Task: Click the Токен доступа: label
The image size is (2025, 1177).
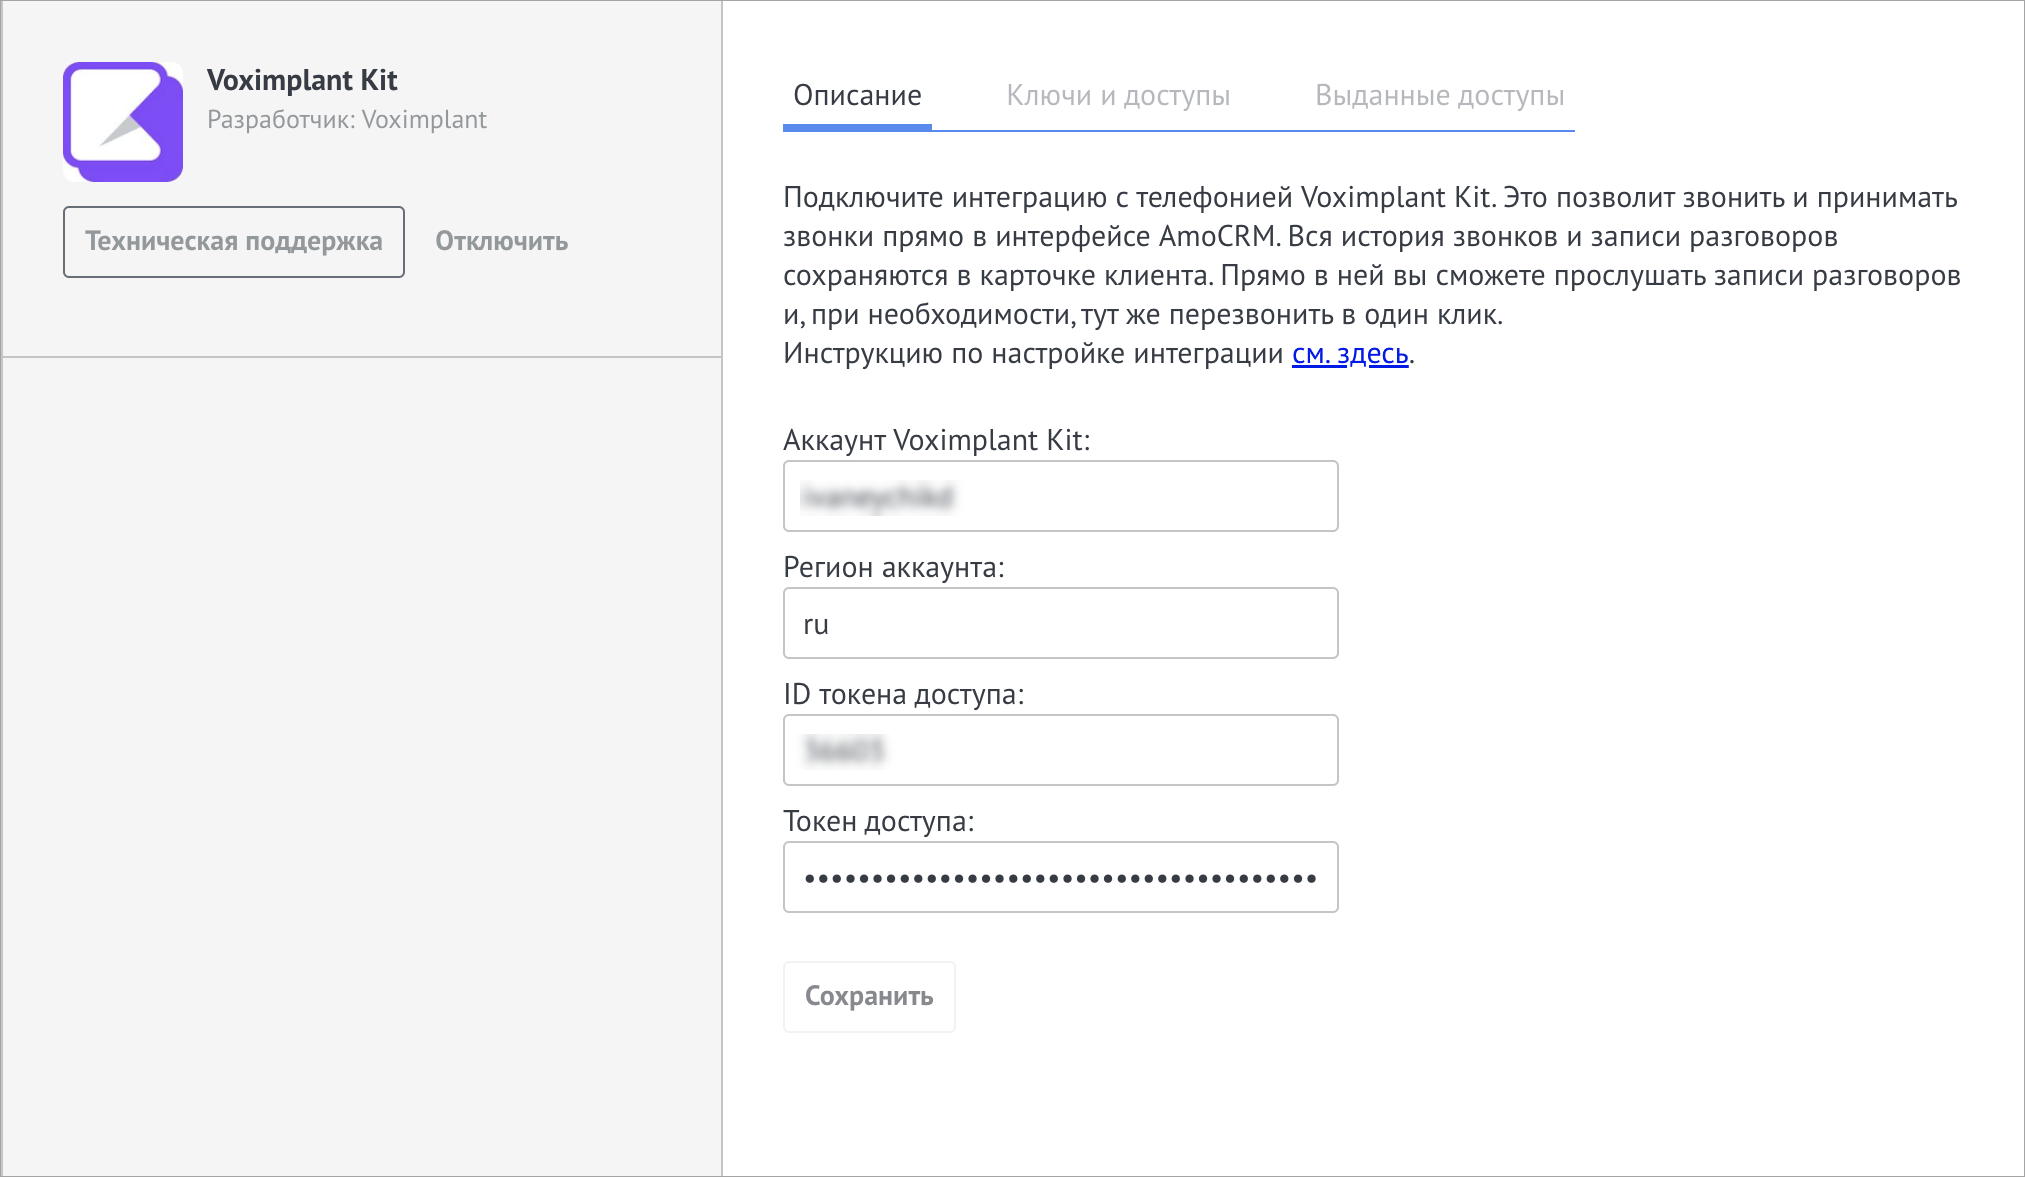Action: point(879,822)
